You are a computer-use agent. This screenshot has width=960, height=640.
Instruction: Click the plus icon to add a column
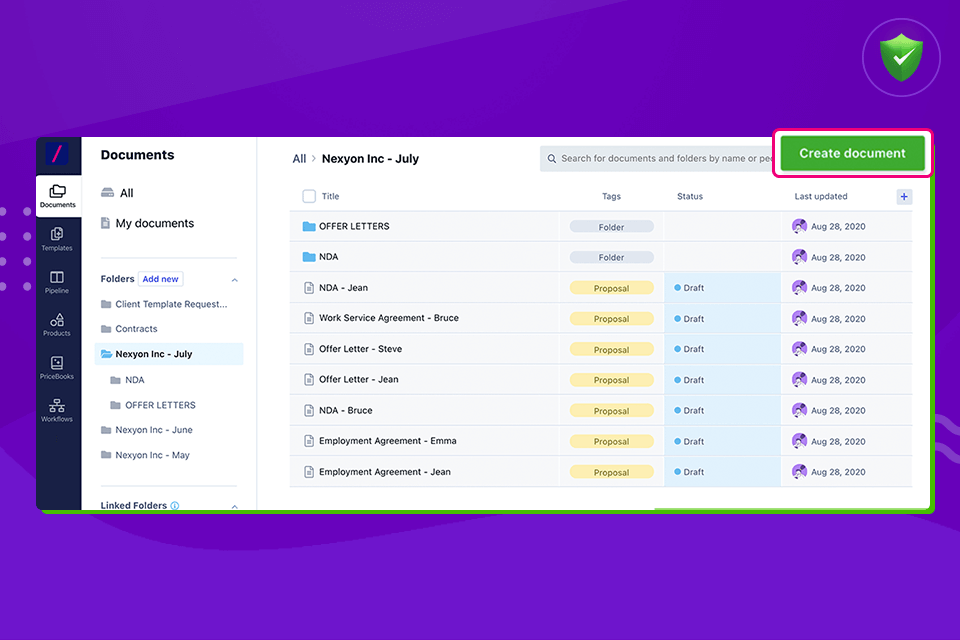coord(904,197)
